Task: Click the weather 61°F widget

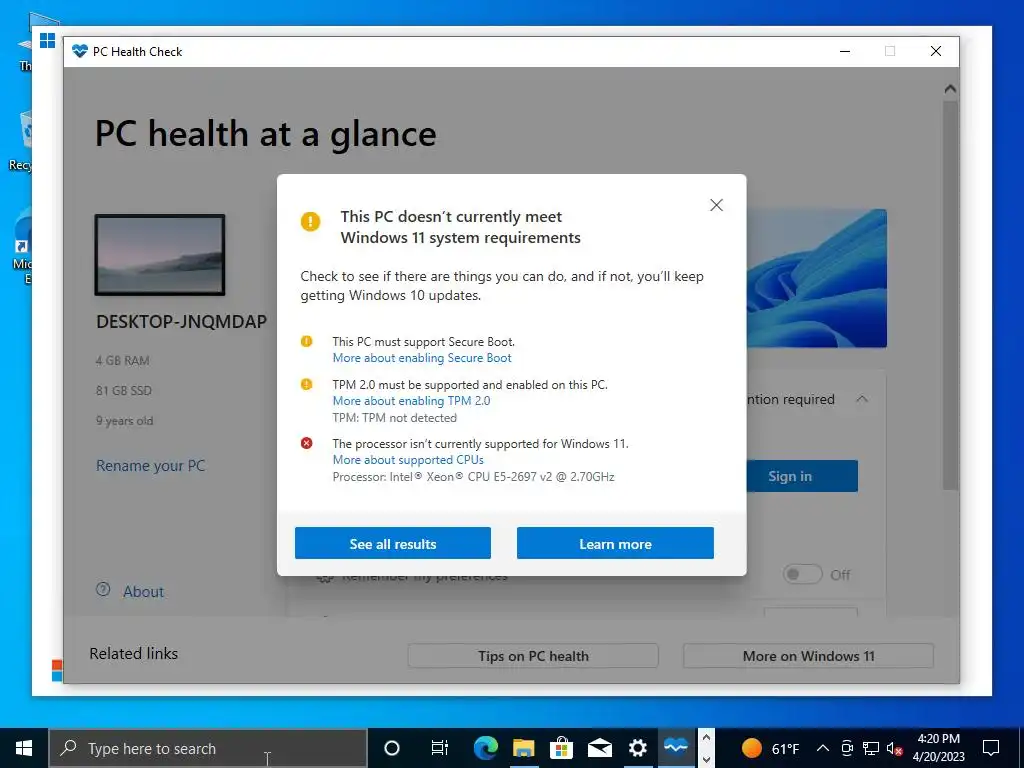Action: point(771,748)
